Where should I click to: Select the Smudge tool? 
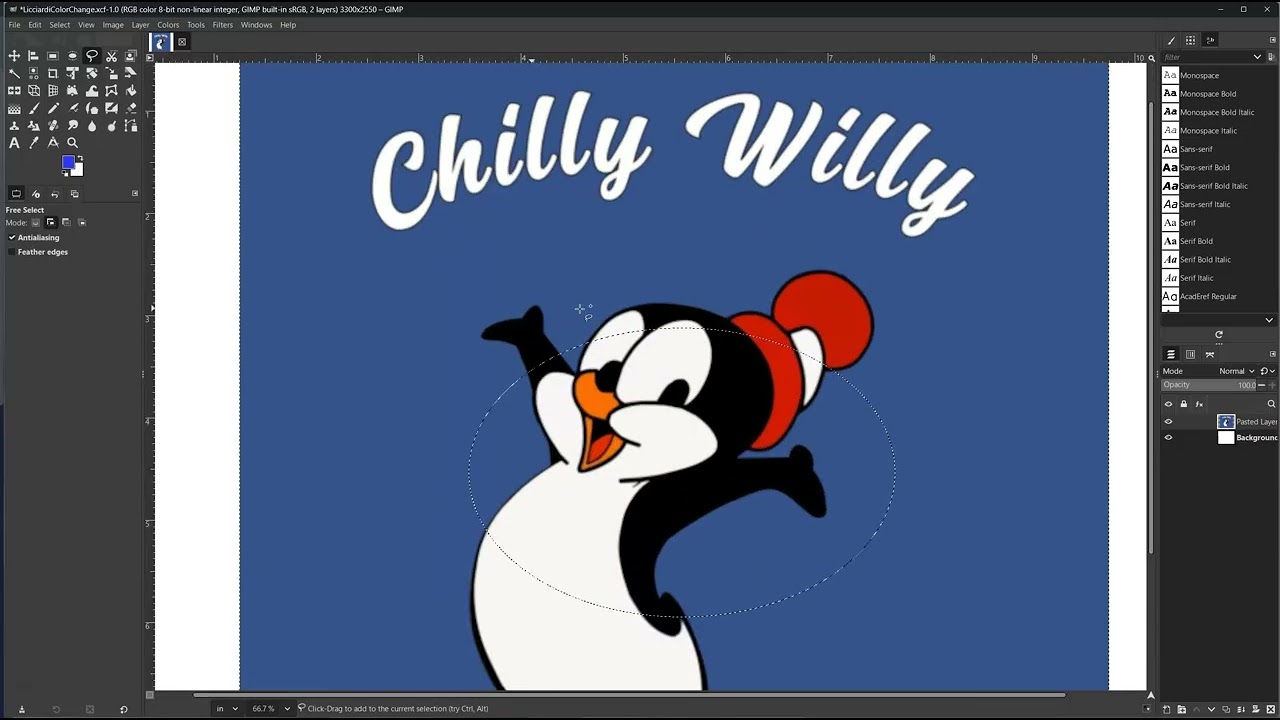tap(72, 125)
